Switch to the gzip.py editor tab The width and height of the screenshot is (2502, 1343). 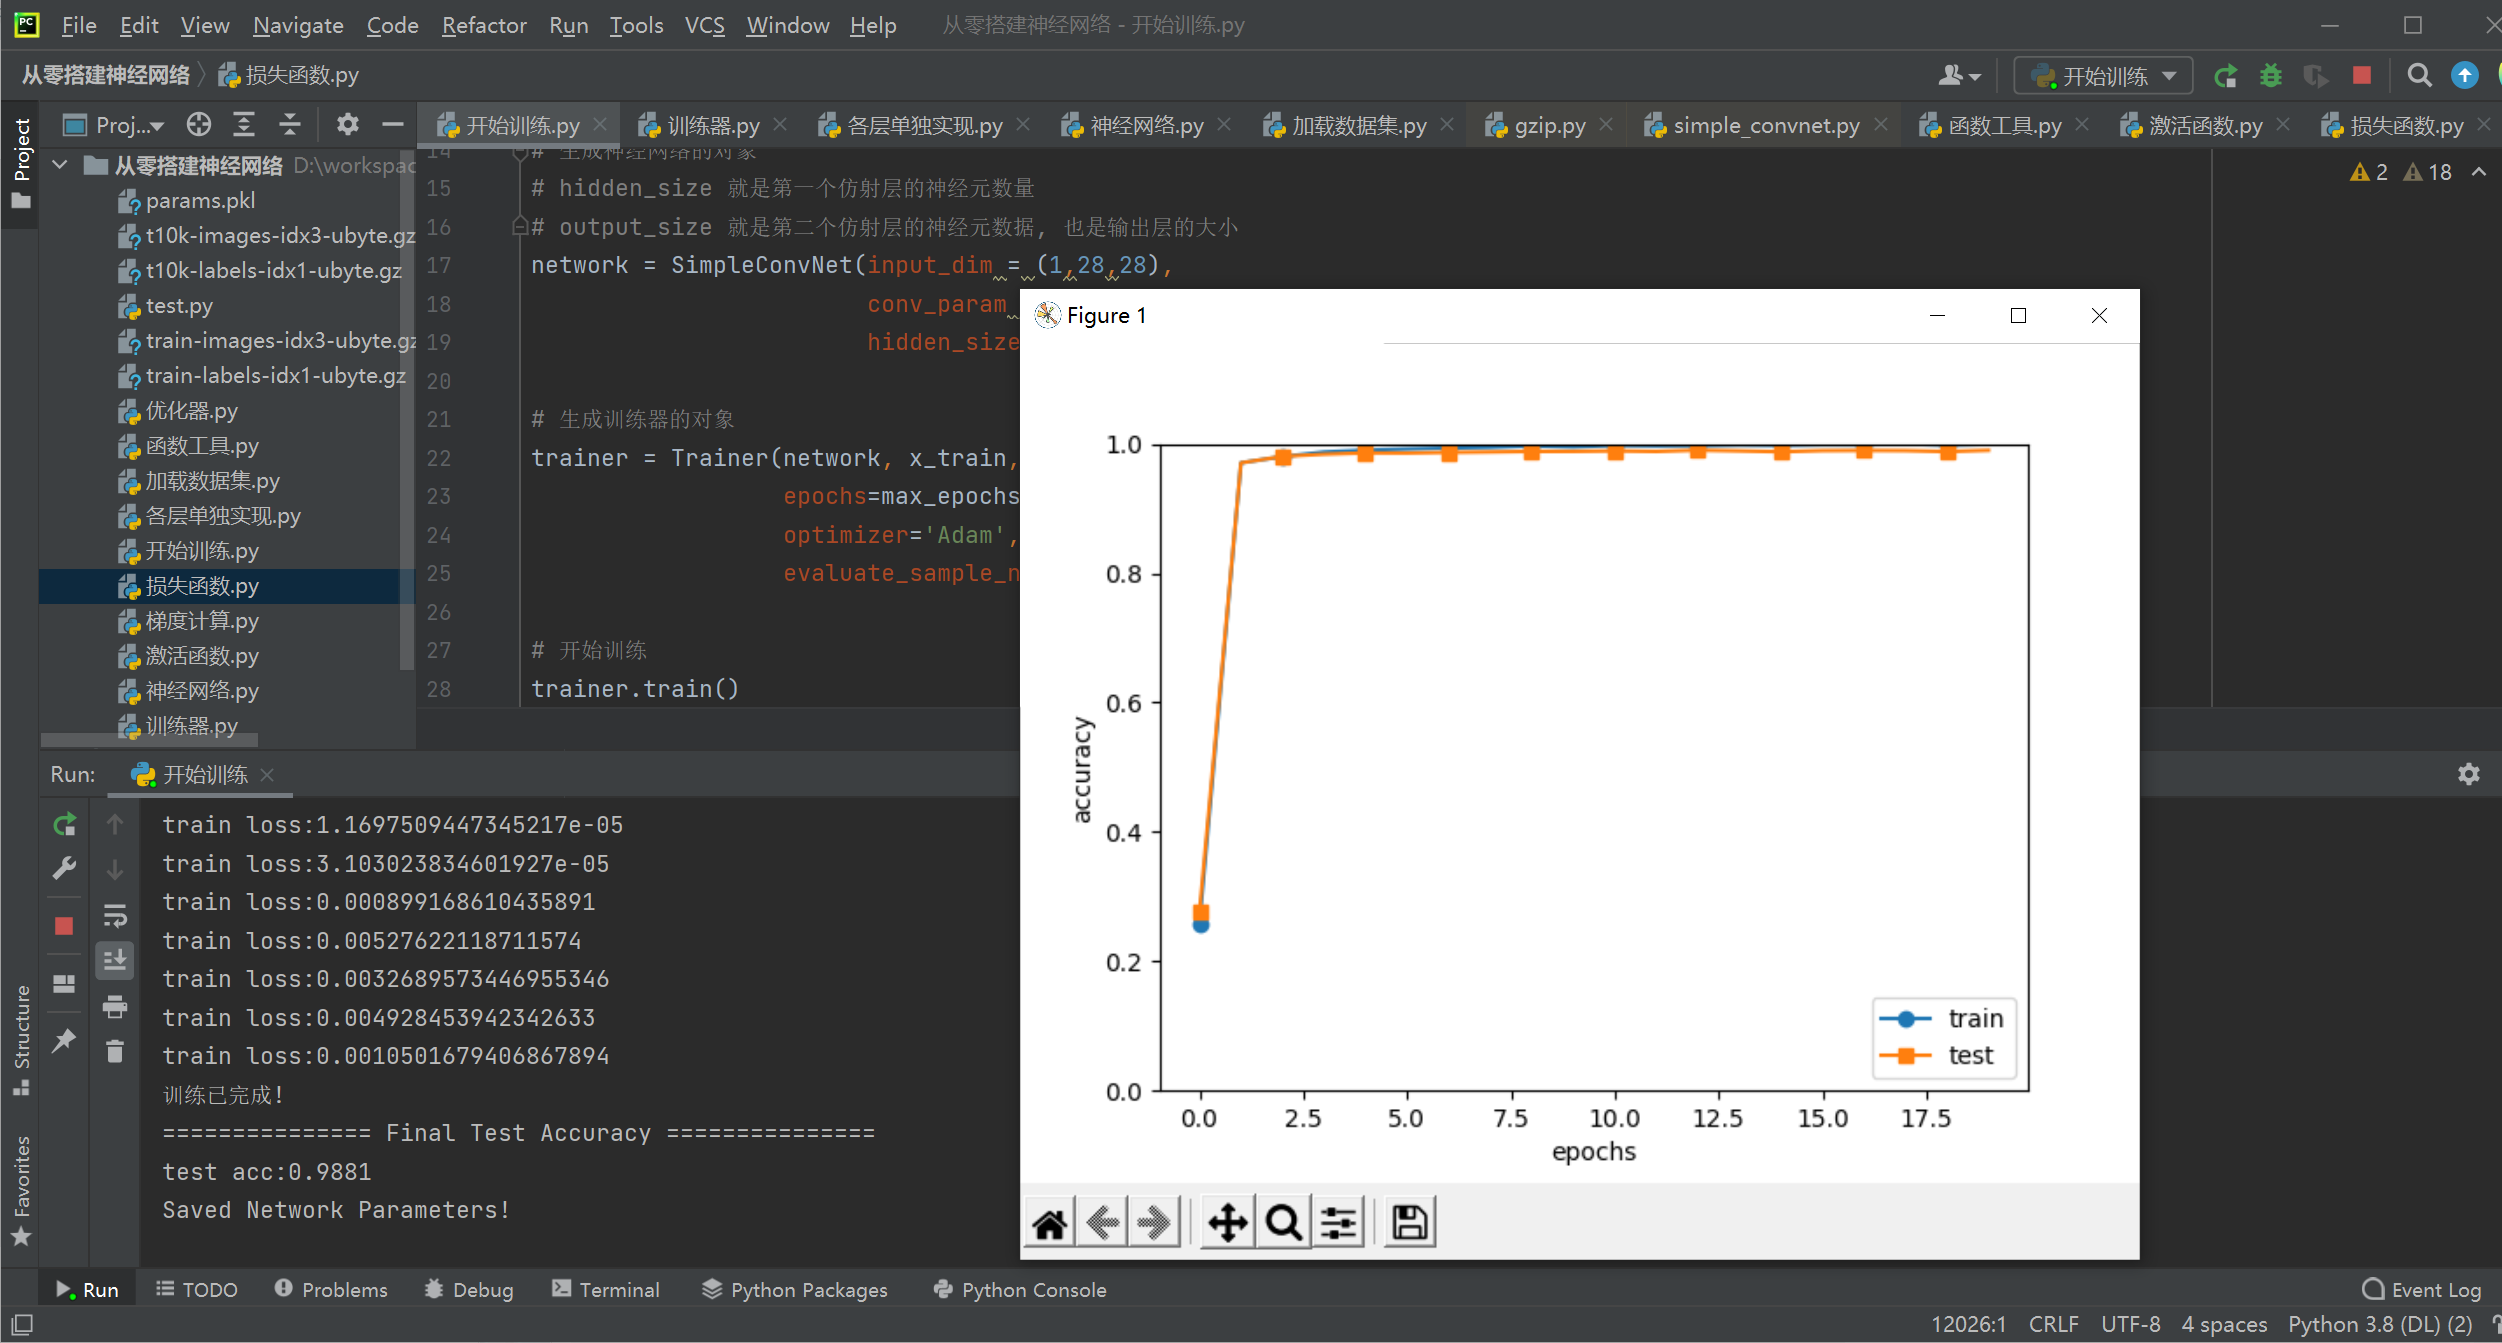point(1549,125)
